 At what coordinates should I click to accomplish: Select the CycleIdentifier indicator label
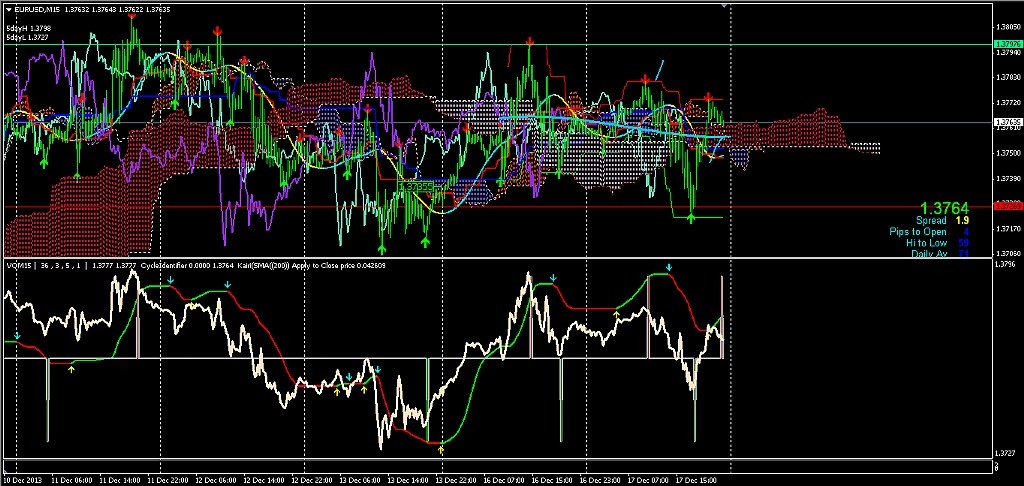click(x=166, y=266)
